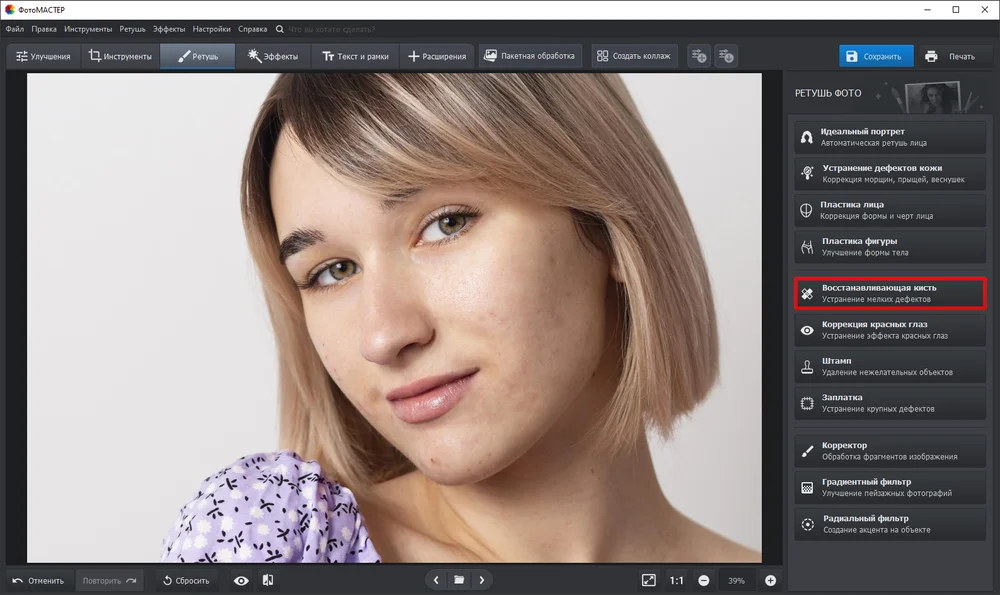Select the Корректор tool
The height and width of the screenshot is (595, 1000).
890,451
